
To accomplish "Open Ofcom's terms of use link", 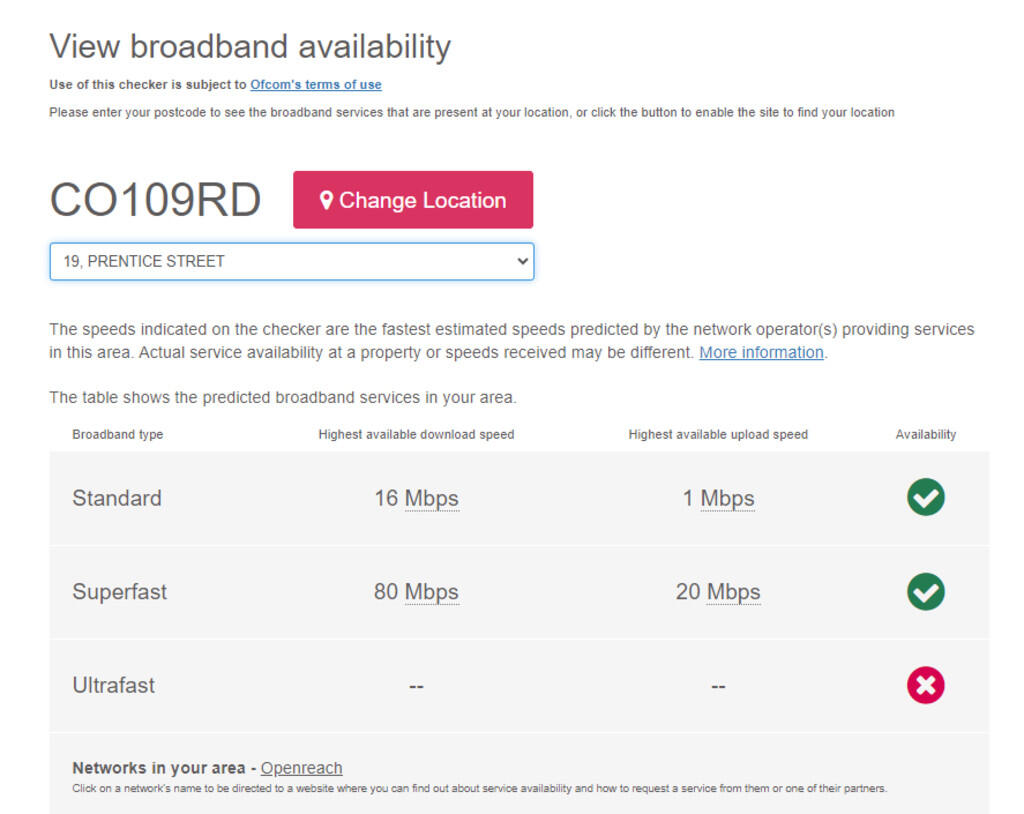I will point(316,85).
